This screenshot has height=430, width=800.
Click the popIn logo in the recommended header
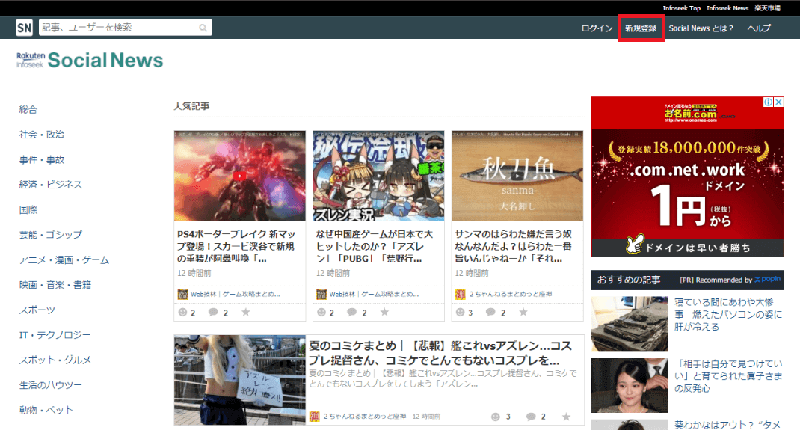(x=767, y=279)
